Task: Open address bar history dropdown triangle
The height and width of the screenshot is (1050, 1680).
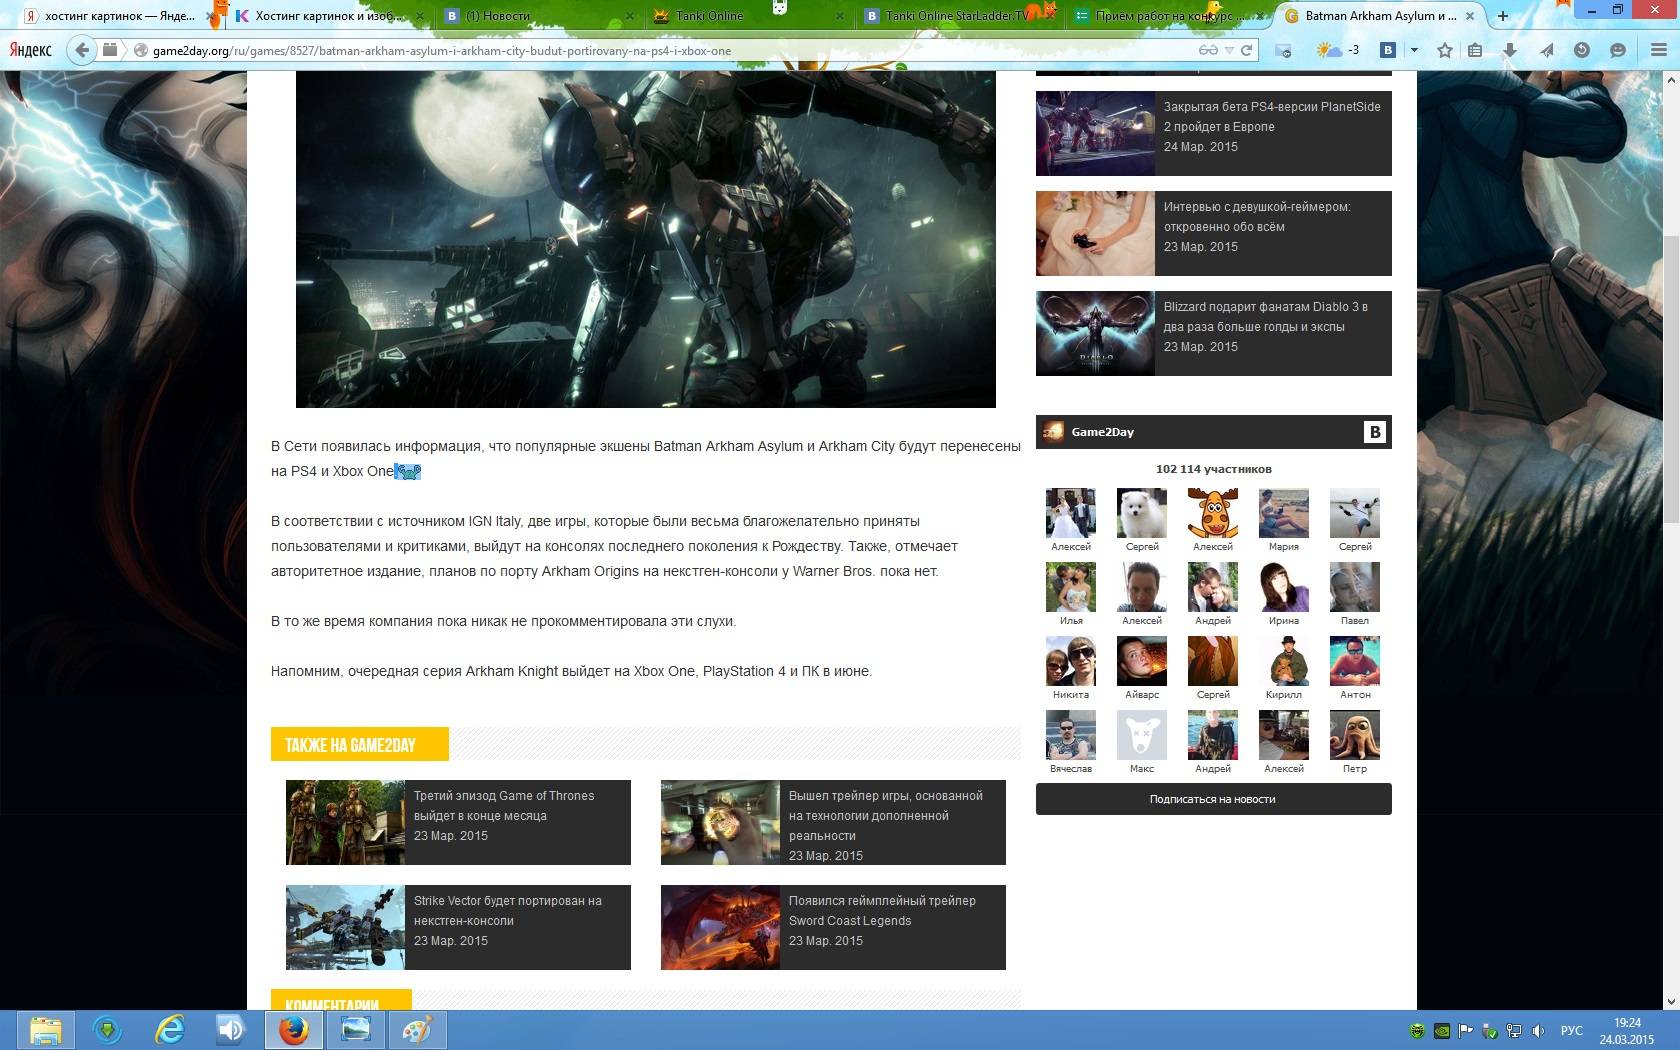Action: (1229, 51)
